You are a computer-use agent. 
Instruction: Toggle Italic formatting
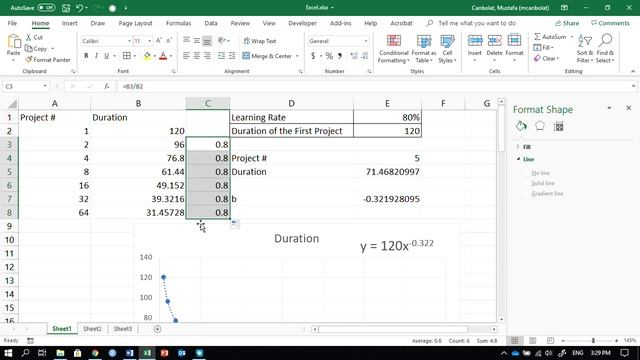click(96, 56)
